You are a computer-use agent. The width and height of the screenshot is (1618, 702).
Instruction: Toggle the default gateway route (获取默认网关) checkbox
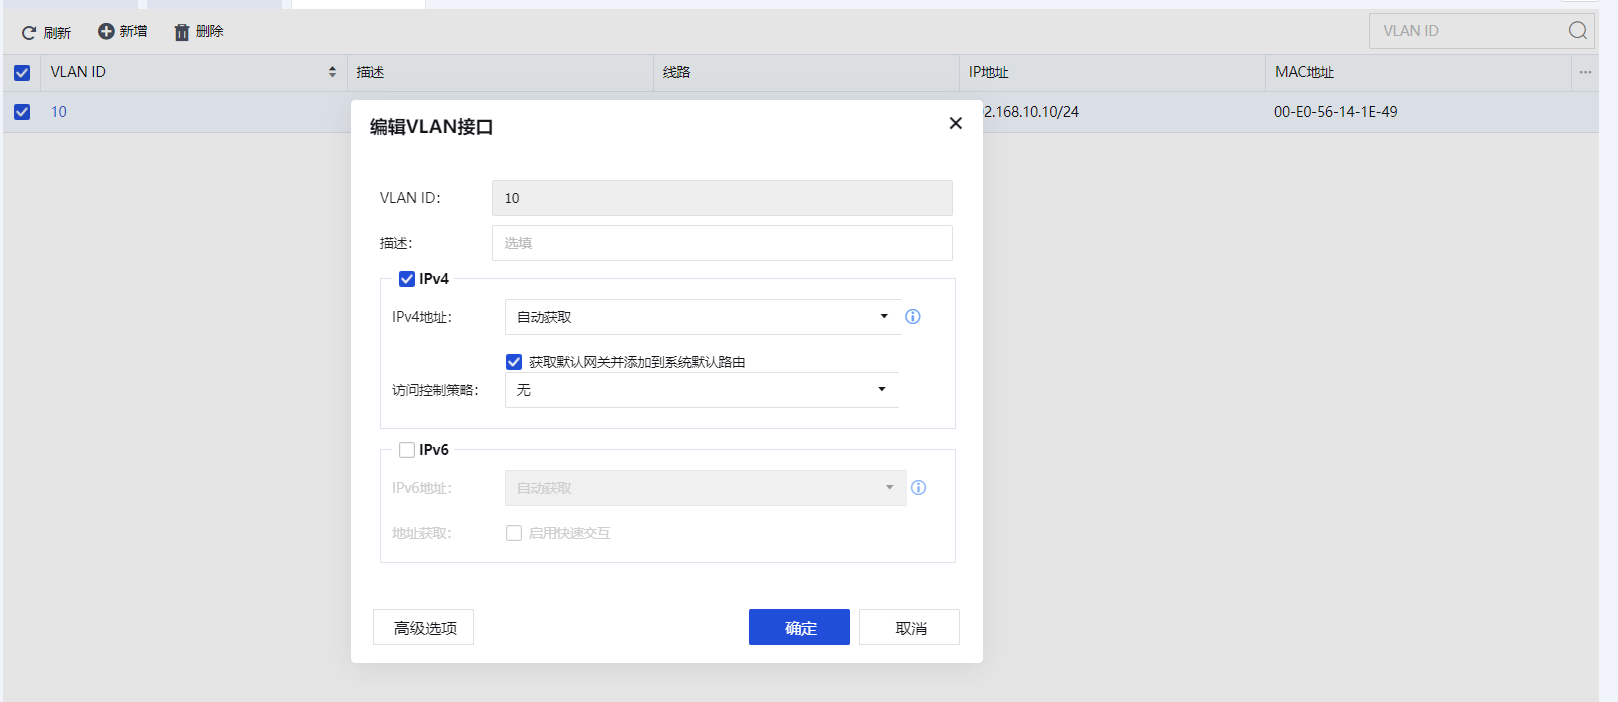click(x=514, y=362)
